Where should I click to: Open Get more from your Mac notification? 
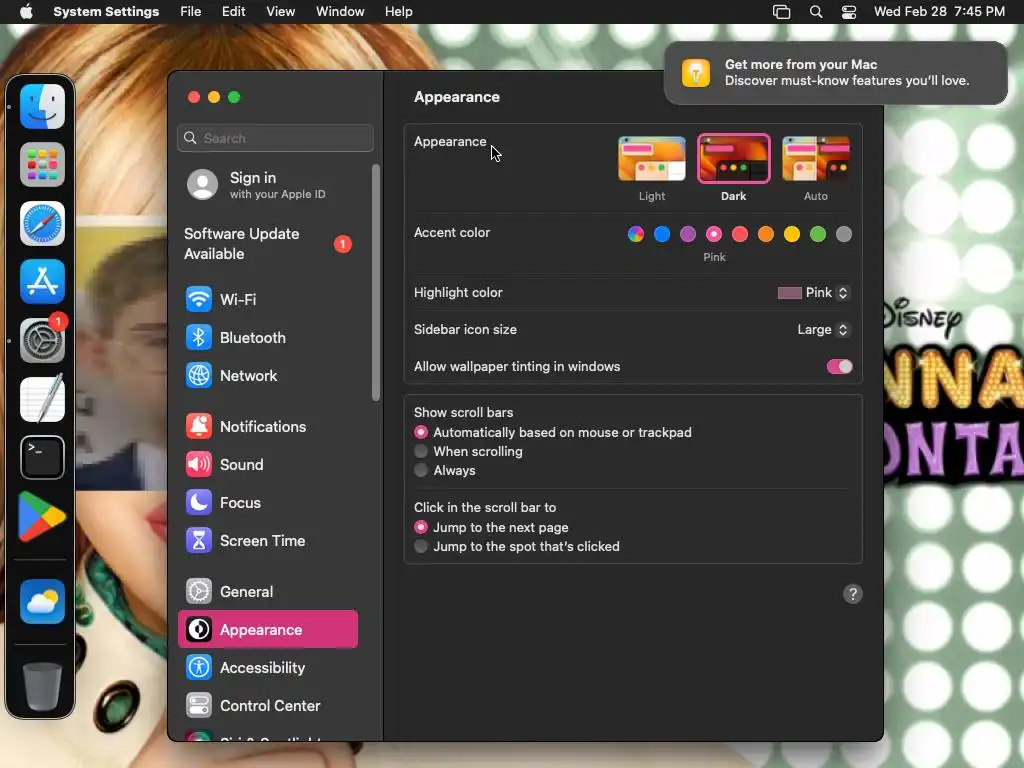[x=836, y=73]
